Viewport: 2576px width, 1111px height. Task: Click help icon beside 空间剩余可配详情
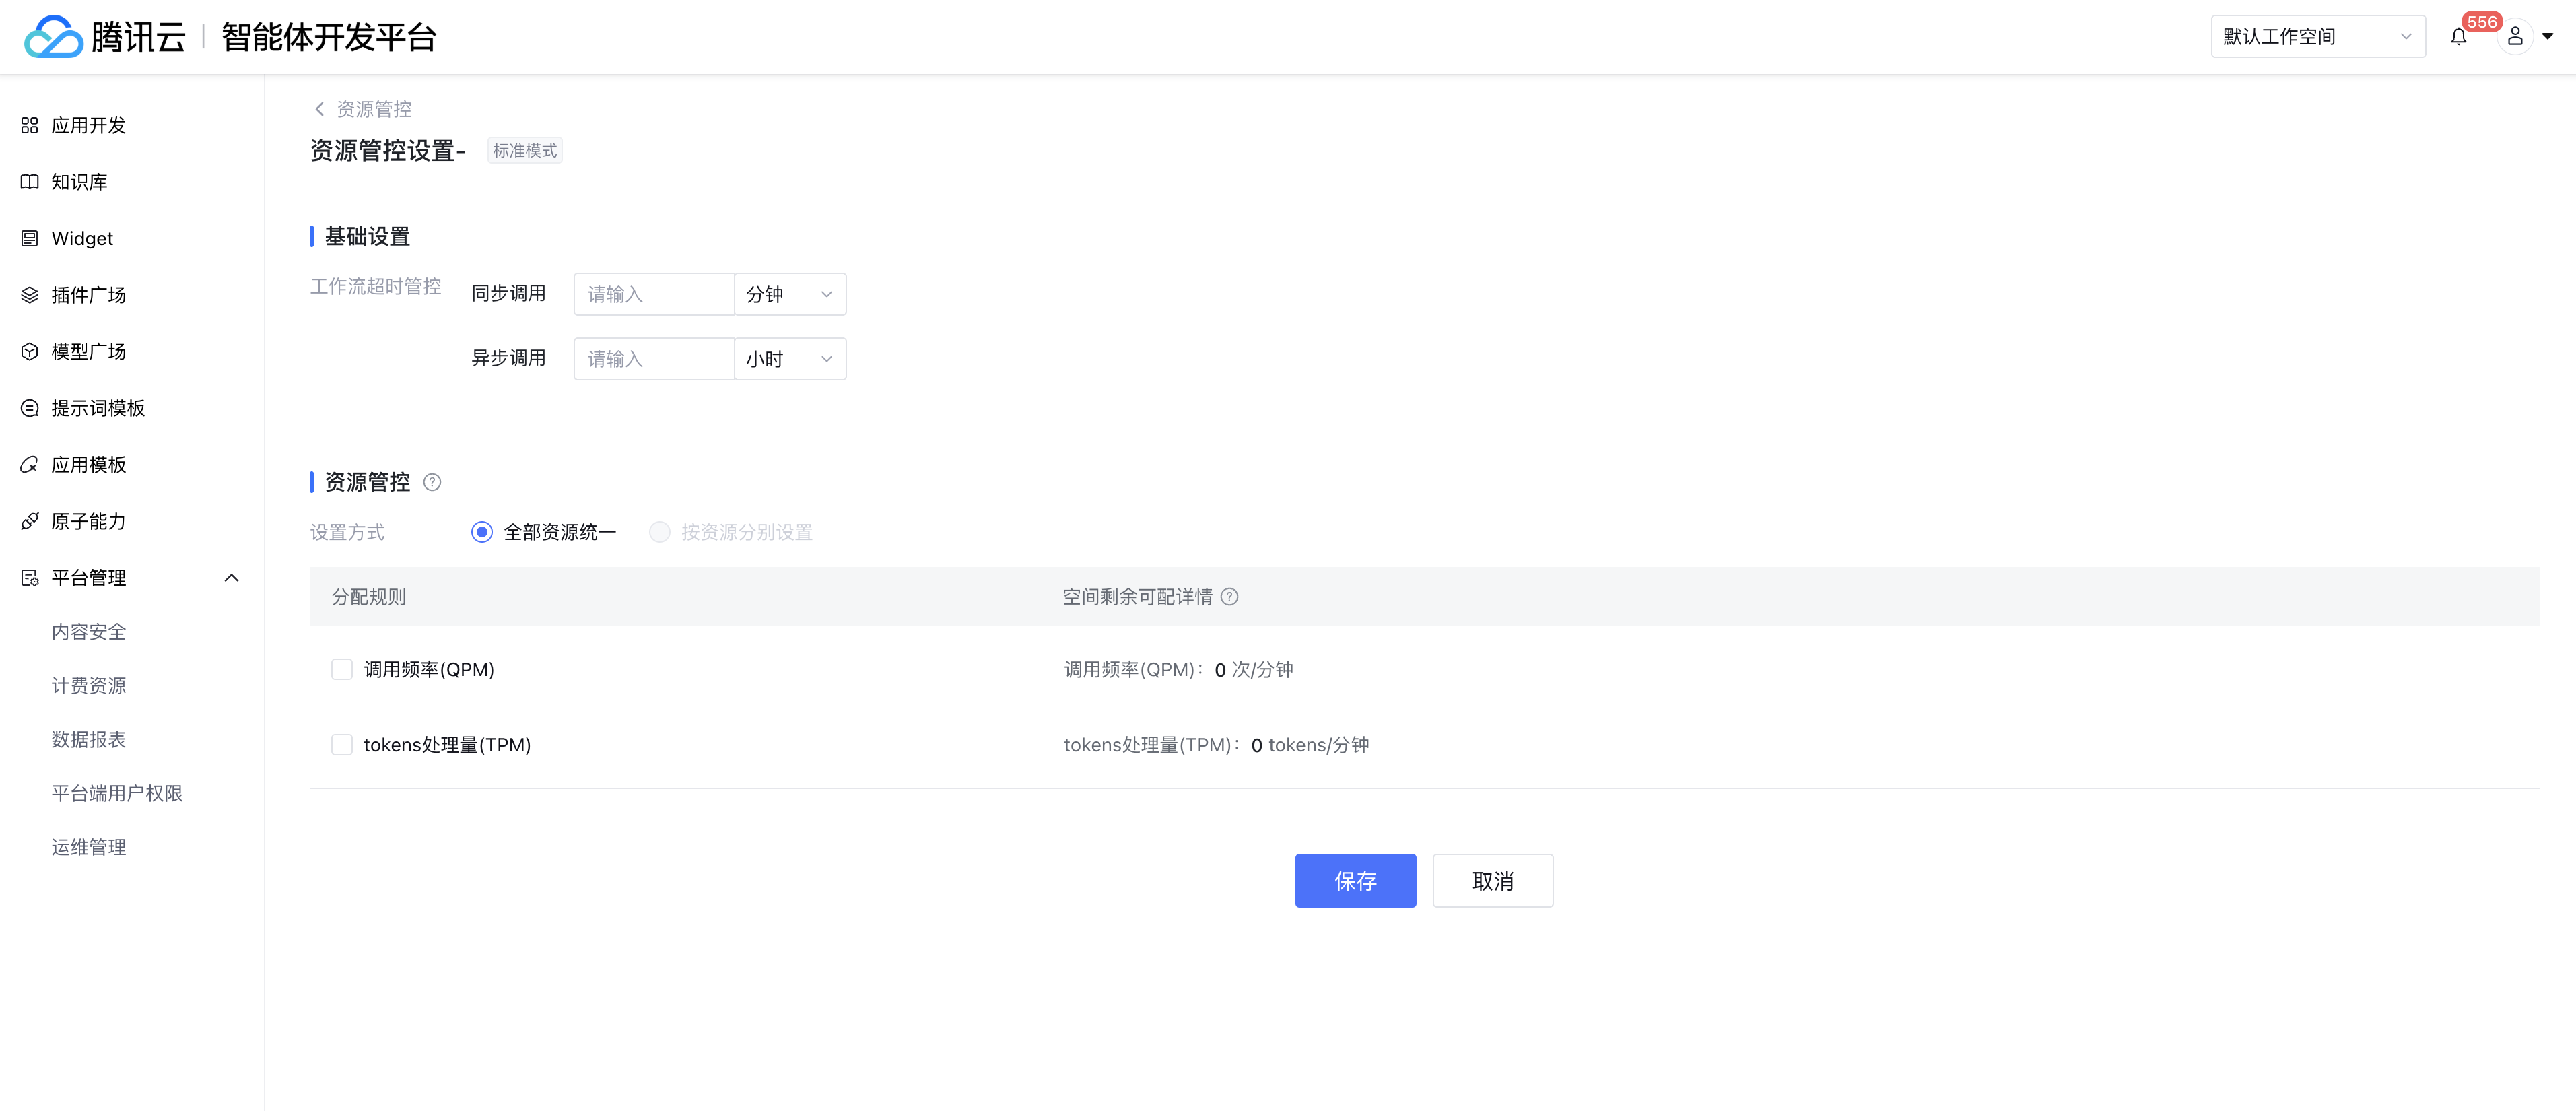[1230, 597]
